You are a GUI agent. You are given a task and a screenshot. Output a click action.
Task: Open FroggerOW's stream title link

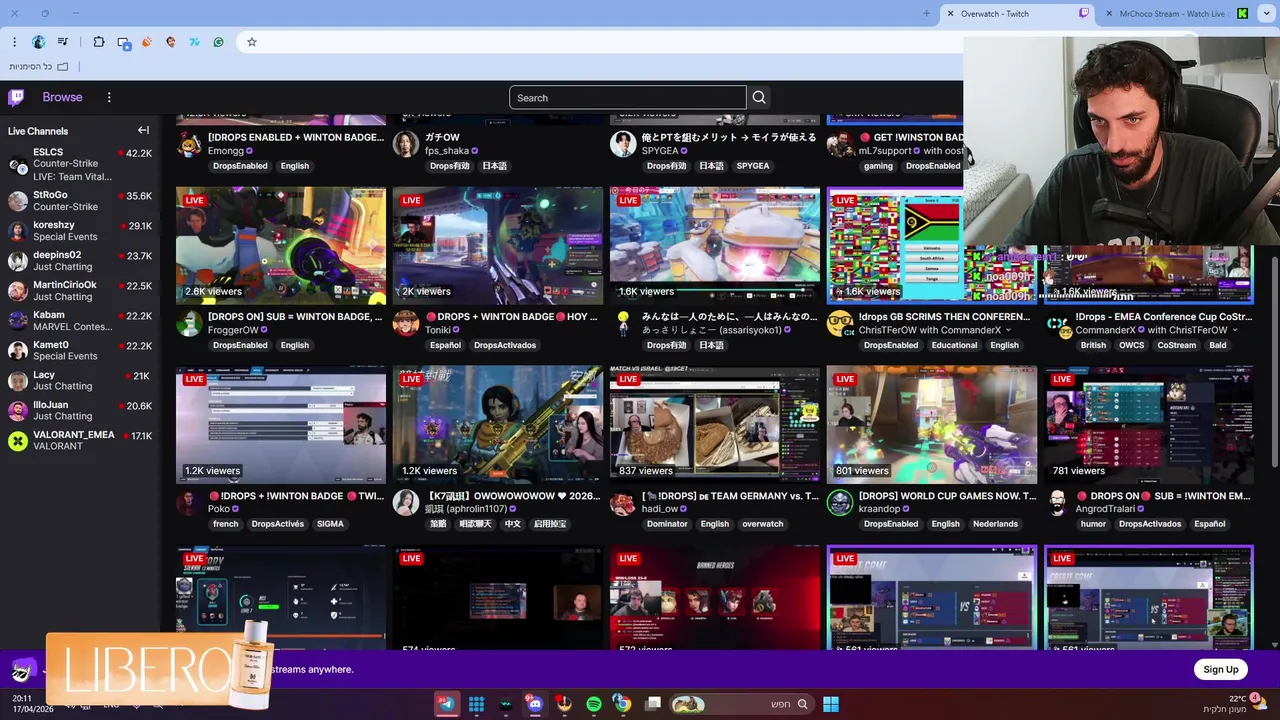(x=295, y=317)
